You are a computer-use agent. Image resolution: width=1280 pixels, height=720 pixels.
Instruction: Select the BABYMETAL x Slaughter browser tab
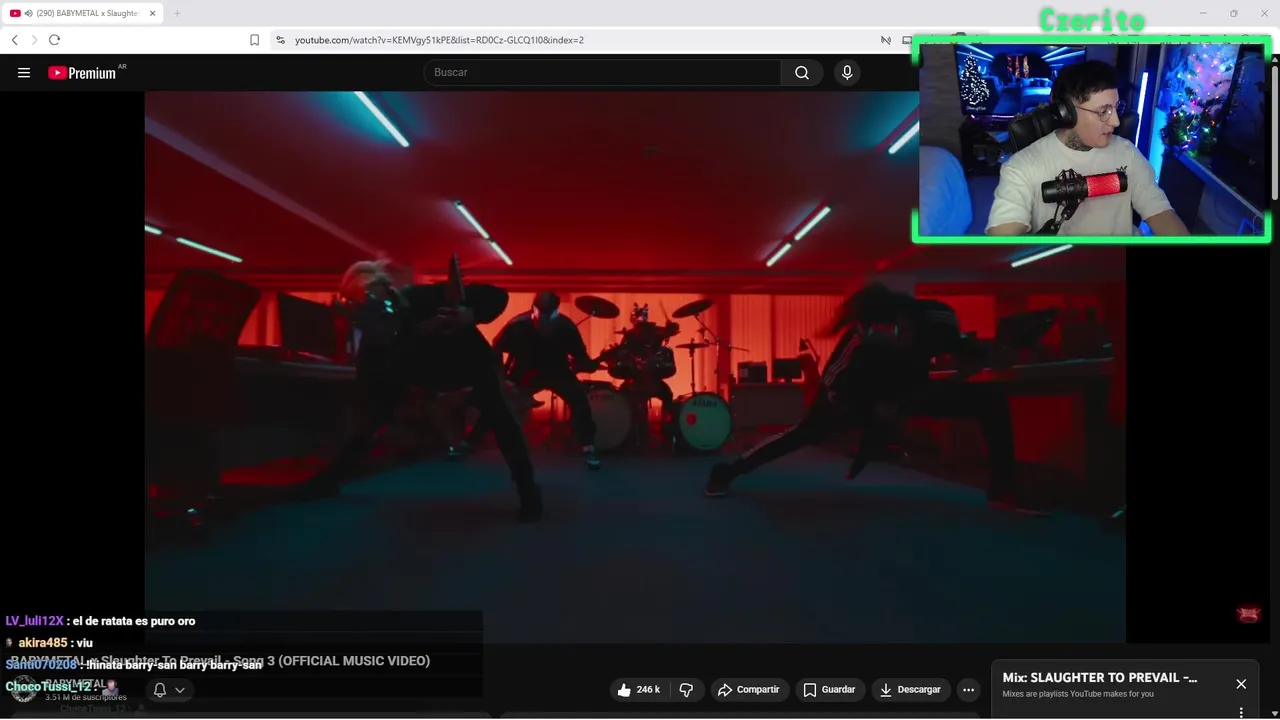80,13
